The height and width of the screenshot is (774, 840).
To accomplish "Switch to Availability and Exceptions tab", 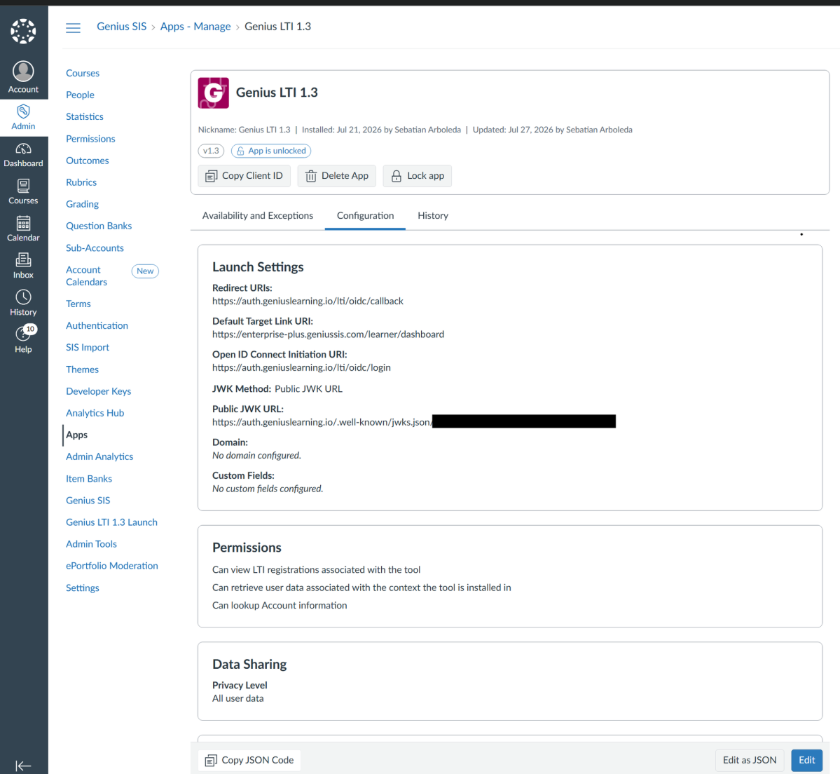I will pos(257,215).
